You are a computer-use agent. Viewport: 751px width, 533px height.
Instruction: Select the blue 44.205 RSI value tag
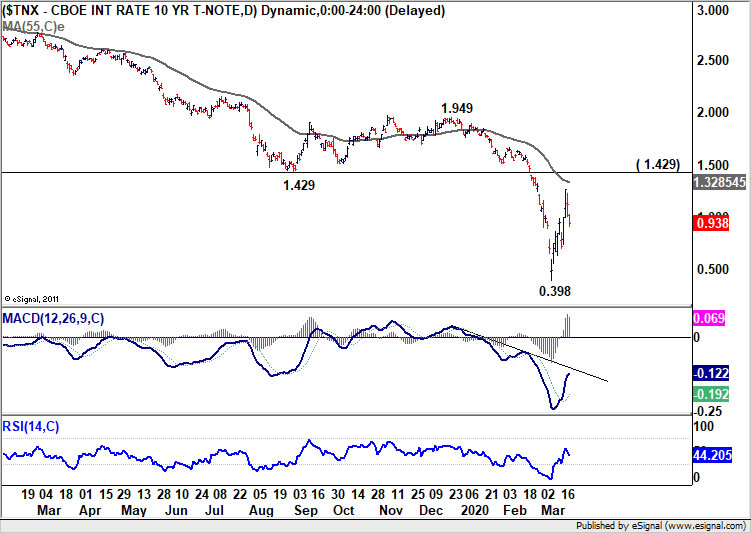(x=713, y=454)
